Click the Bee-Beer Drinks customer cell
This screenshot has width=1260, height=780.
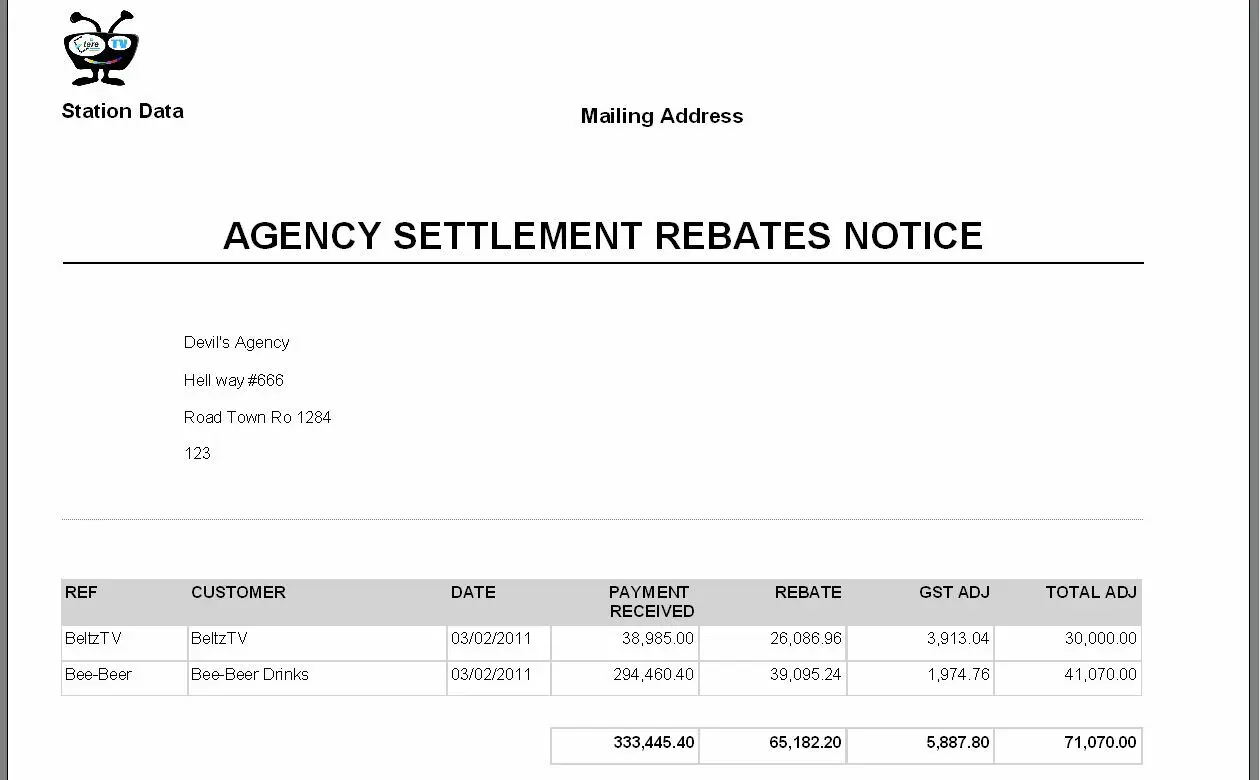[x=250, y=675]
